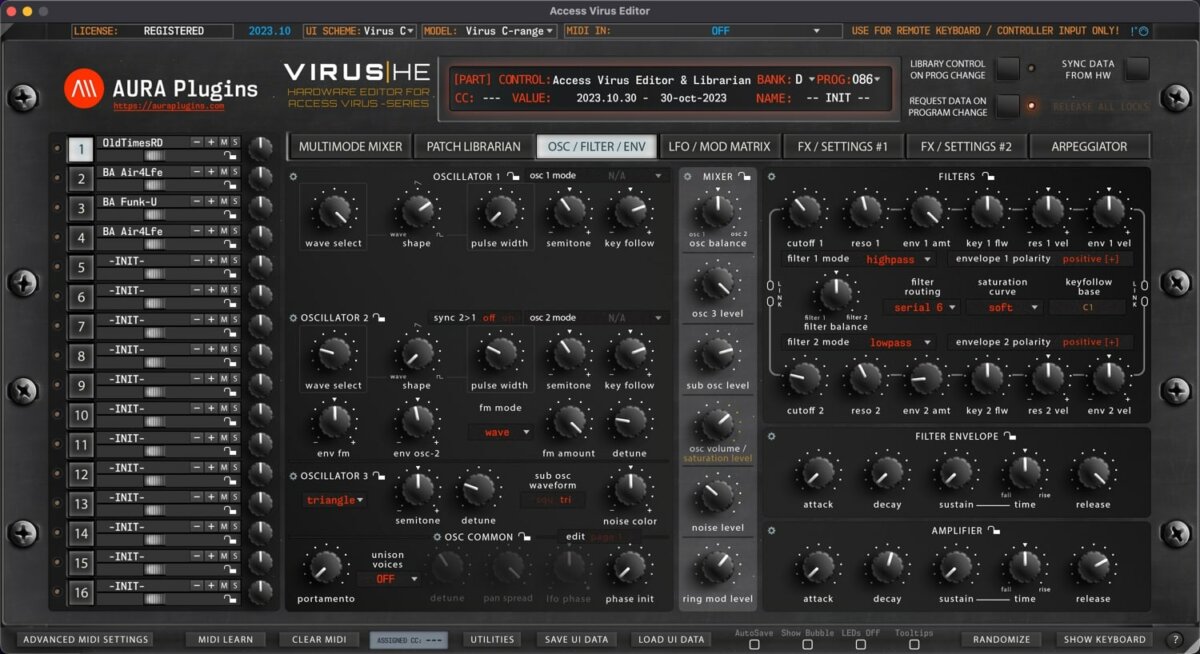This screenshot has width=1200, height=654.
Task: Click the Oscillator 1 section gear icon
Action: pos(293,177)
